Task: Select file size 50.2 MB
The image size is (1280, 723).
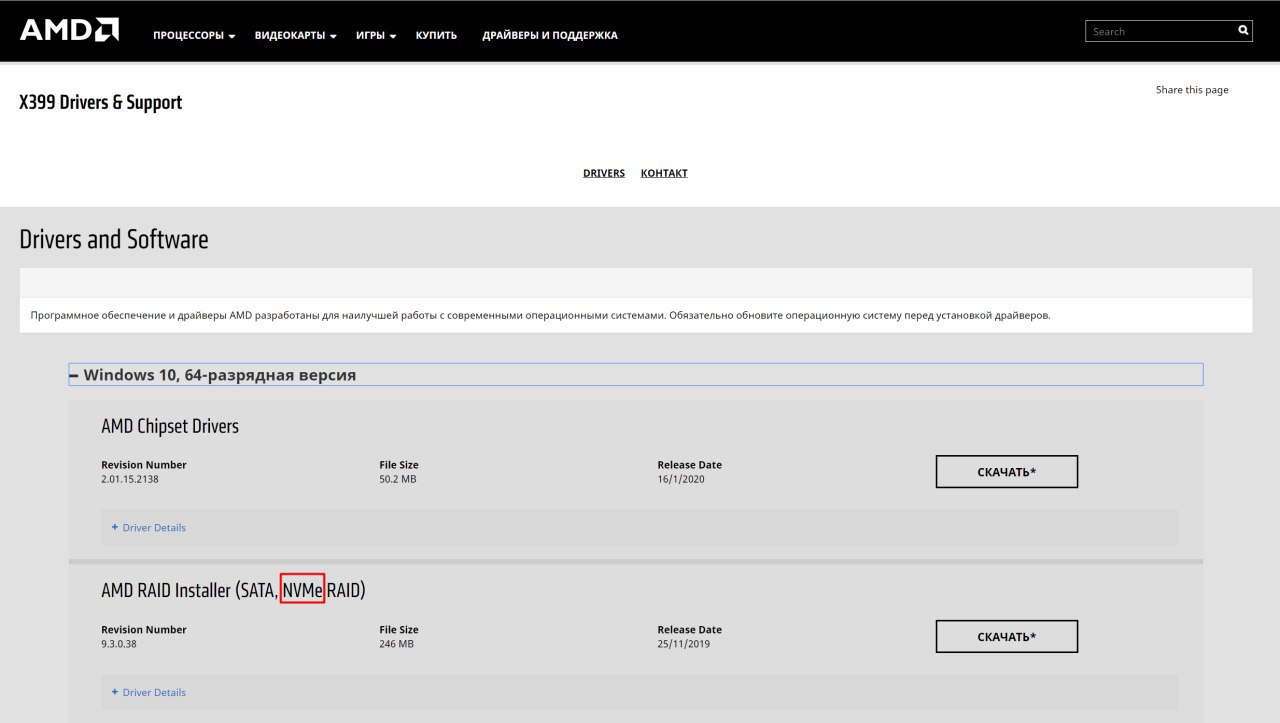Action: coord(398,479)
